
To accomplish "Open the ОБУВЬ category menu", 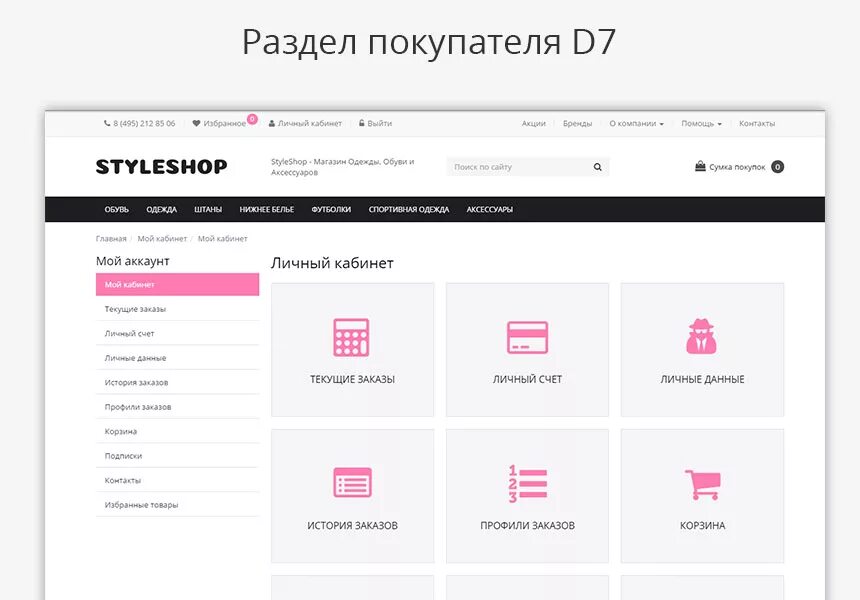I will pyautogui.click(x=117, y=210).
